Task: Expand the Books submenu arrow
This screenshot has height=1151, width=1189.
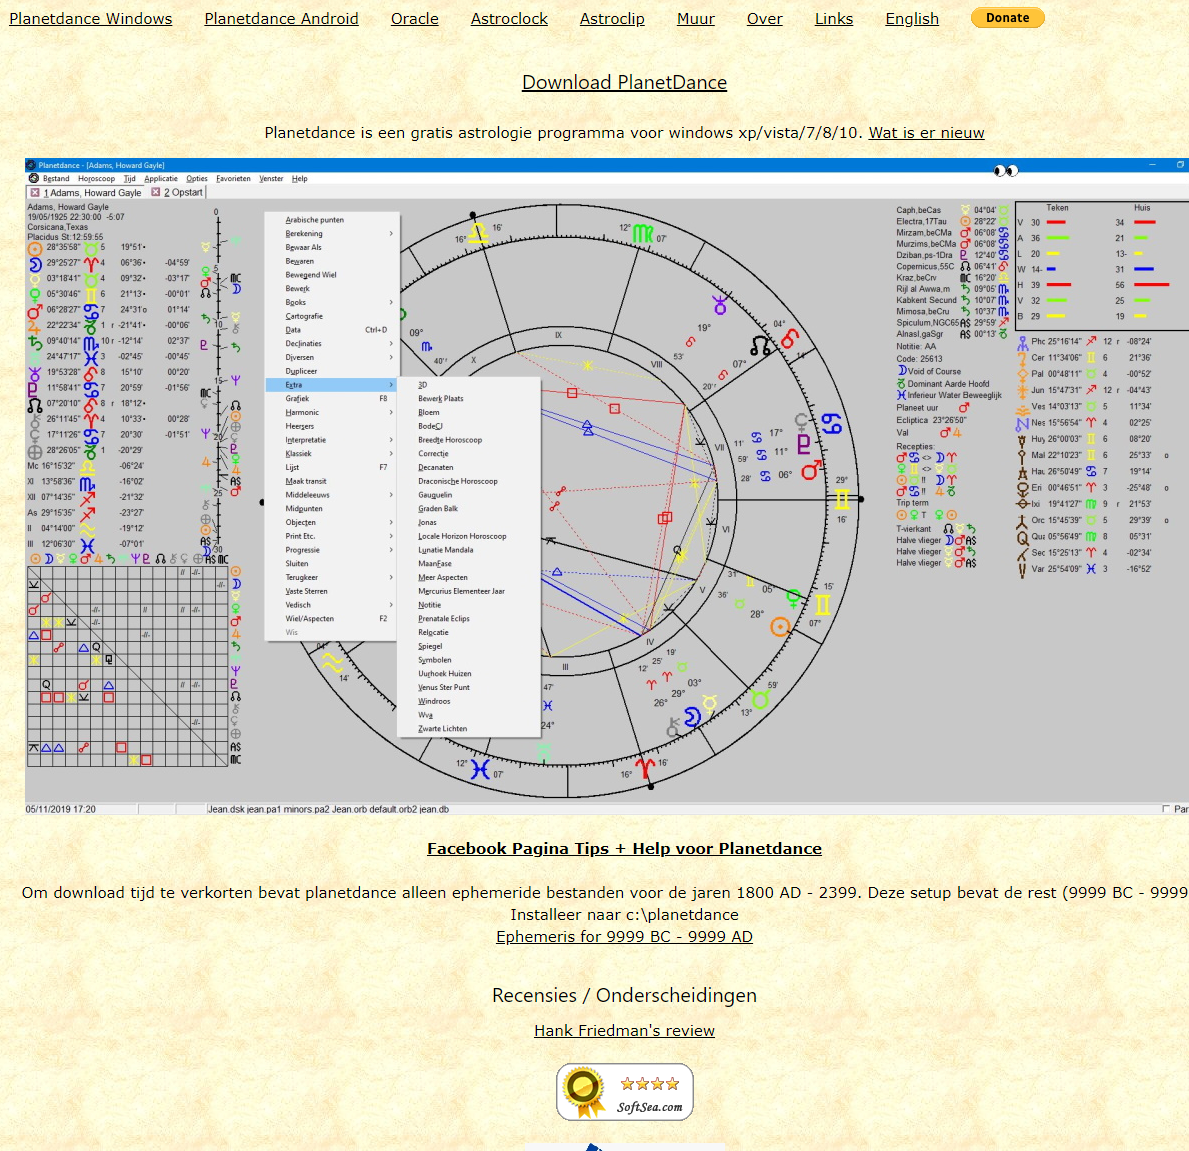Action: click(391, 303)
